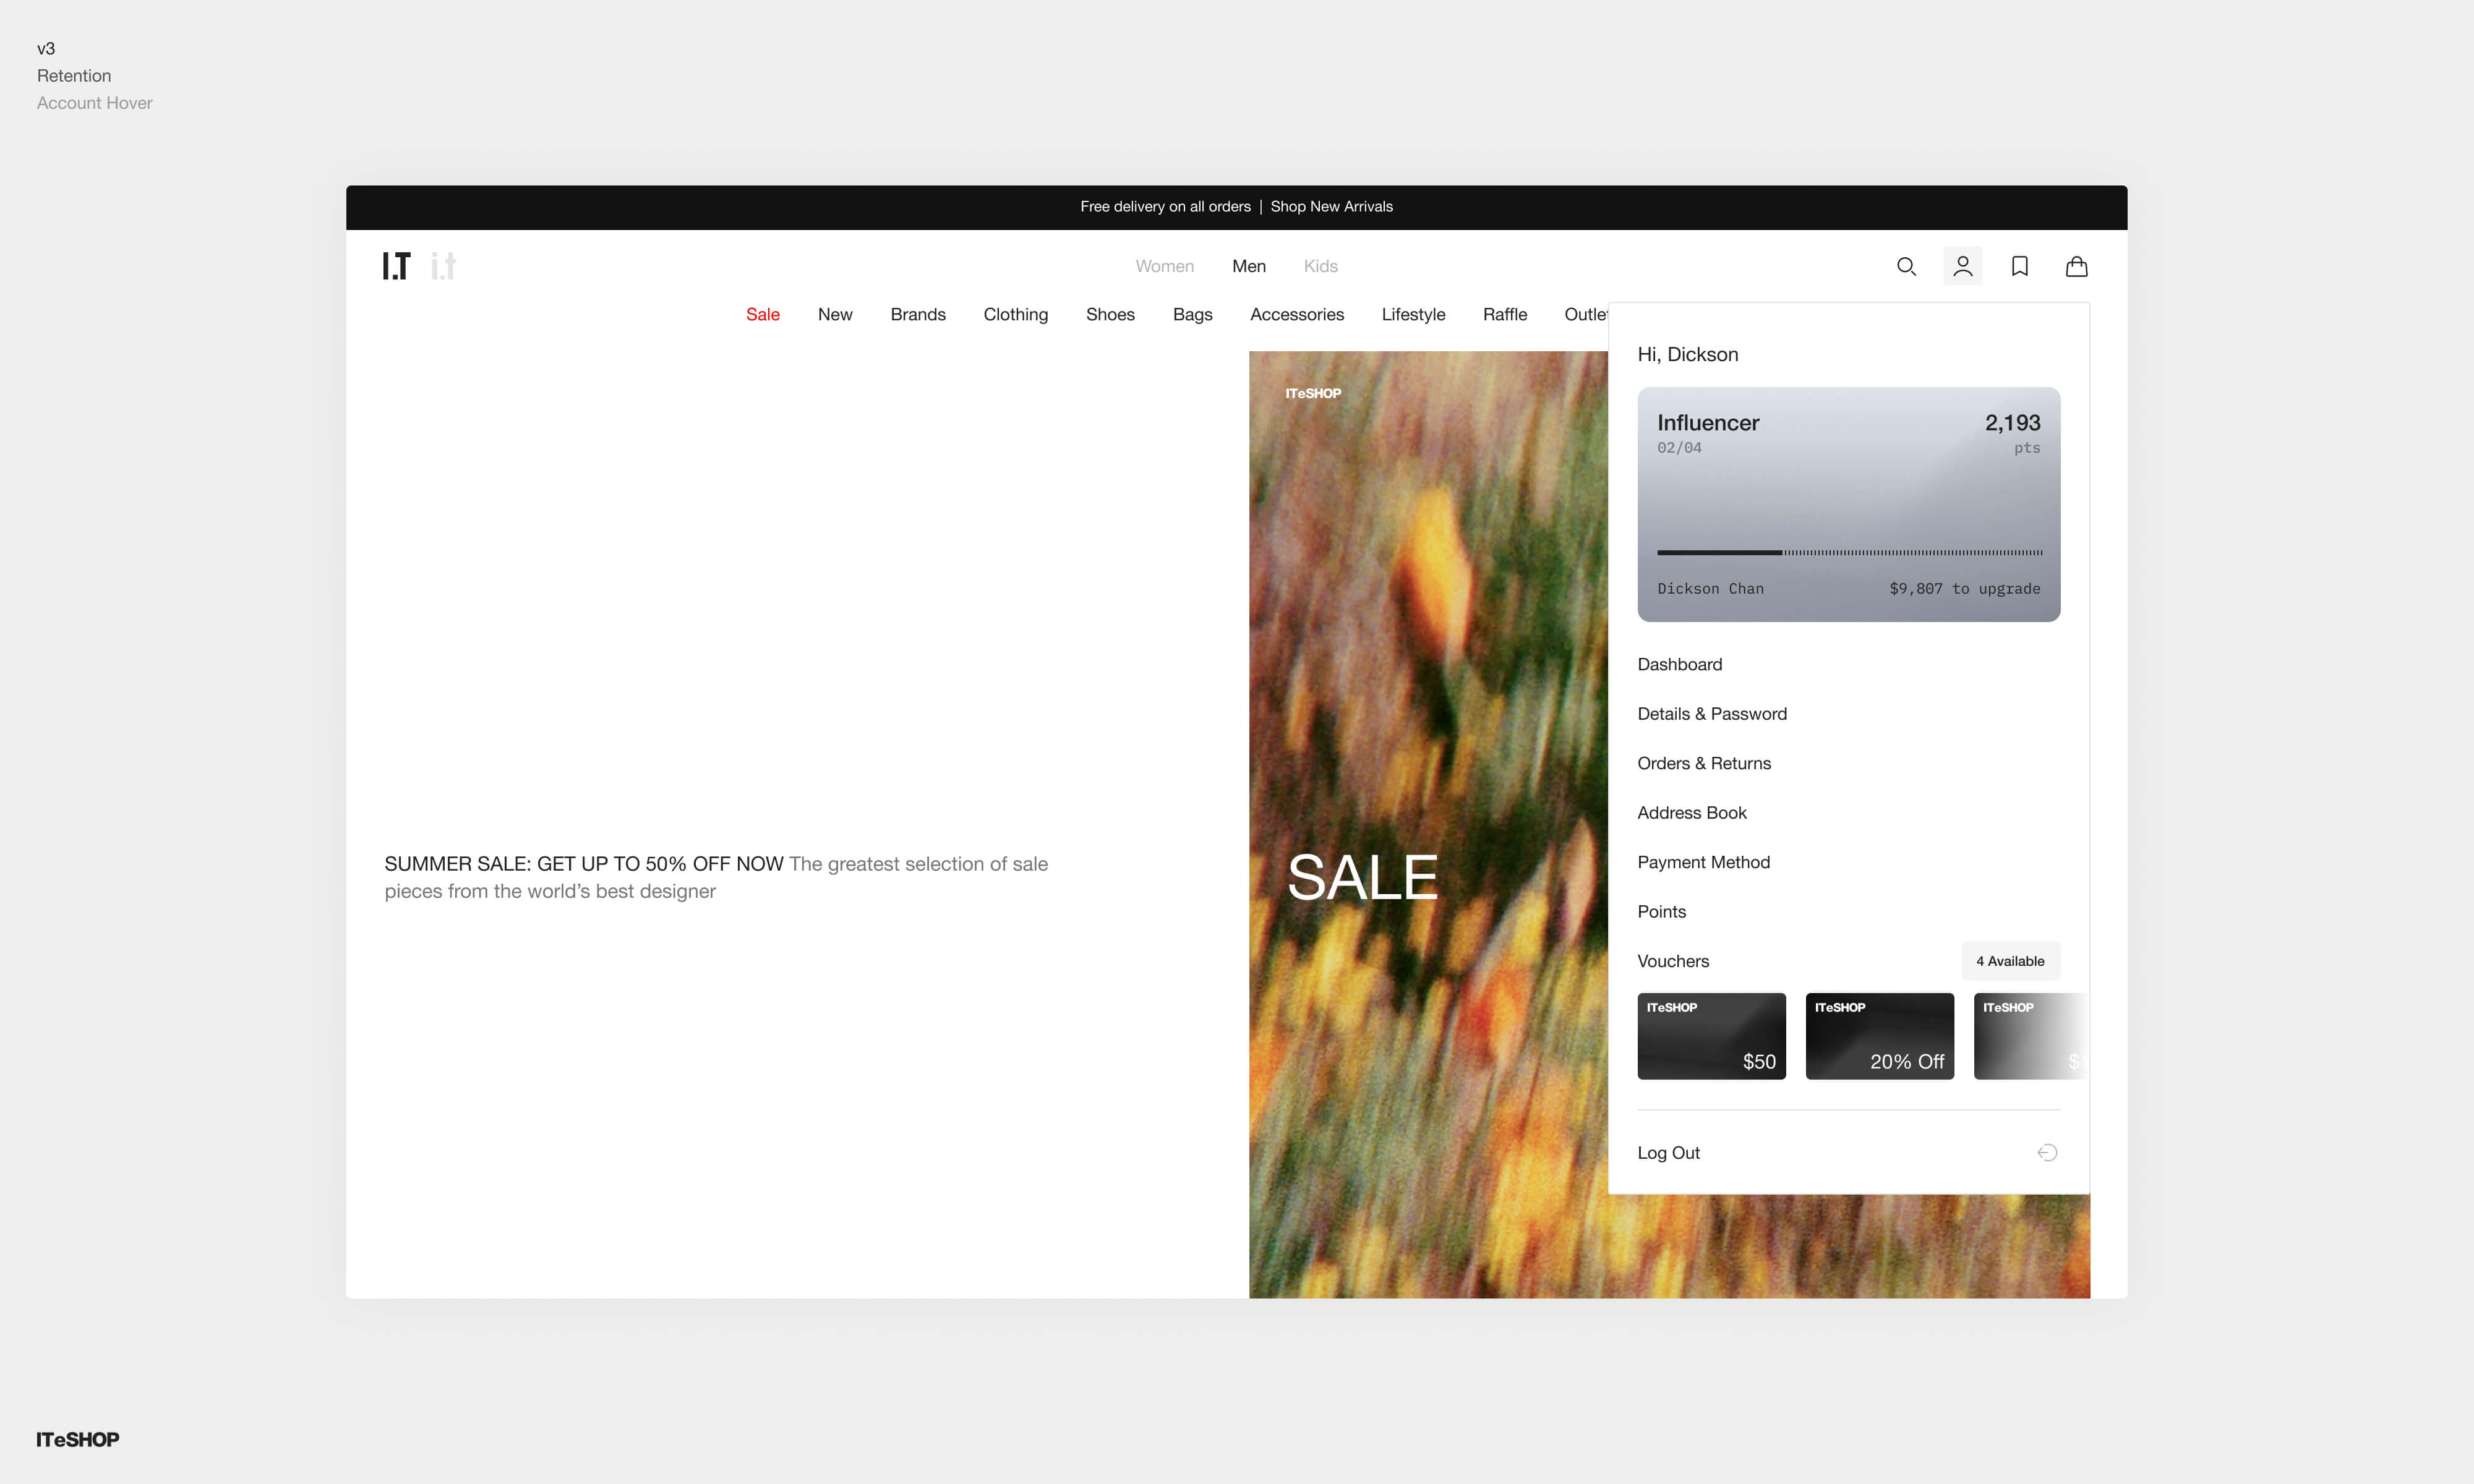This screenshot has width=2474, height=1484.
Task: Click the tier upgrade progress bar
Action: point(1849,552)
